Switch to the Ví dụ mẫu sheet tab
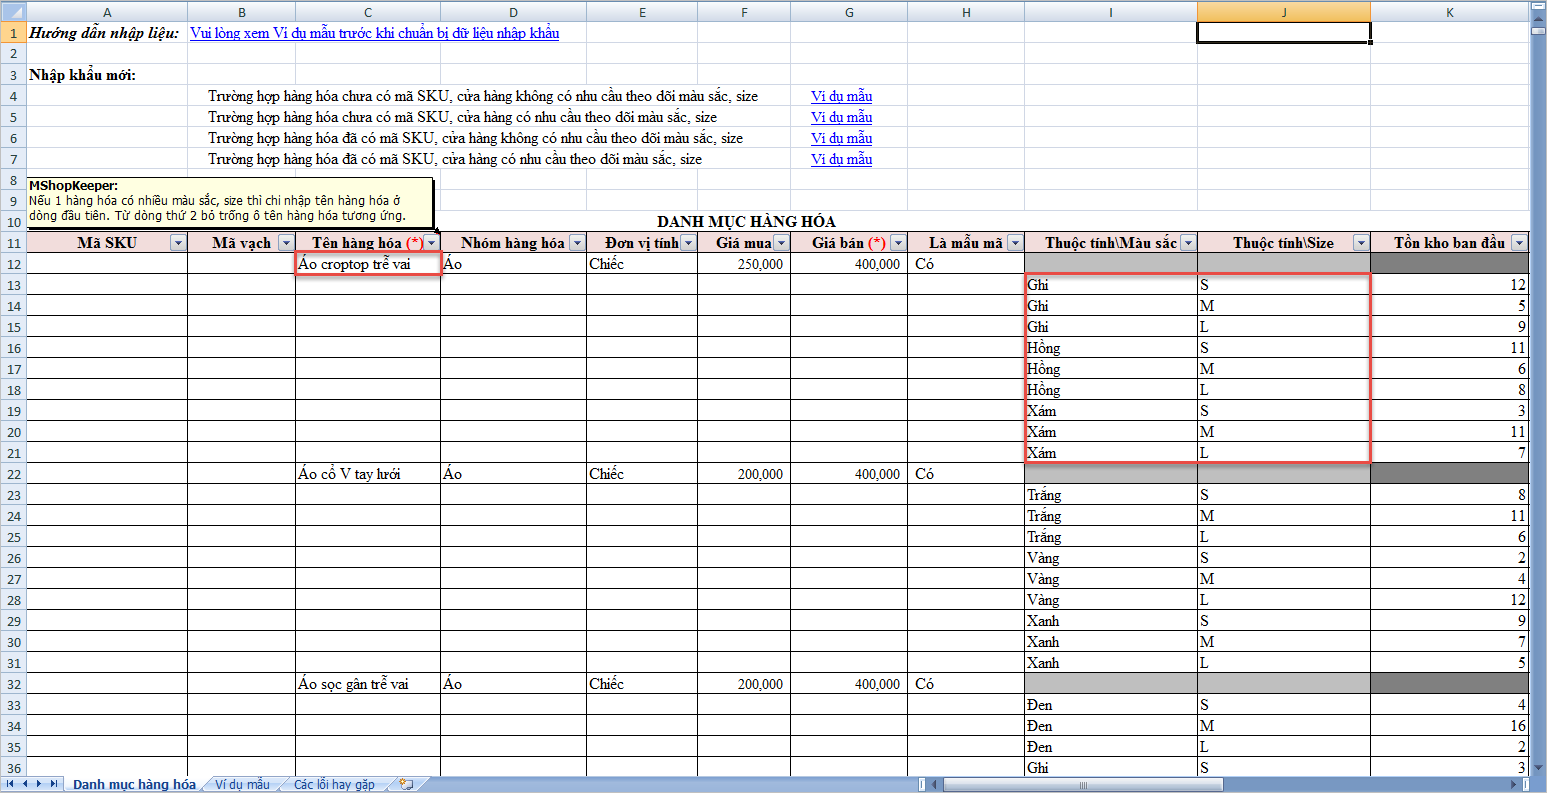Viewport: 1547px width, 793px height. click(x=242, y=785)
